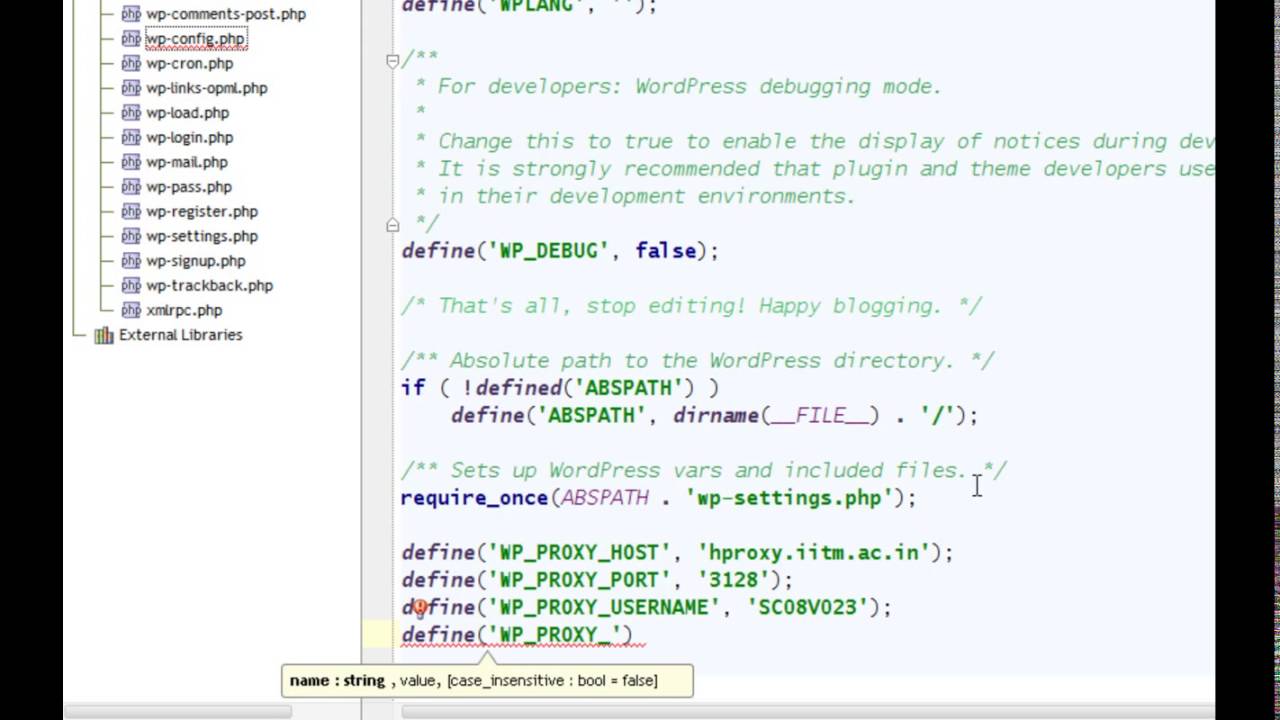1280x720 pixels.
Task: Open wp-cron.php from the file tree
Action: 189,63
